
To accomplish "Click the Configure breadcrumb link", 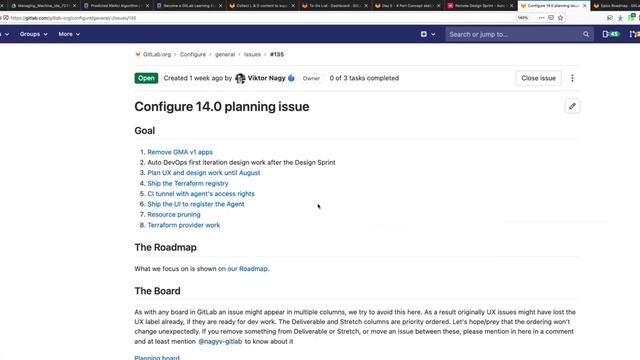I will (193, 54).
